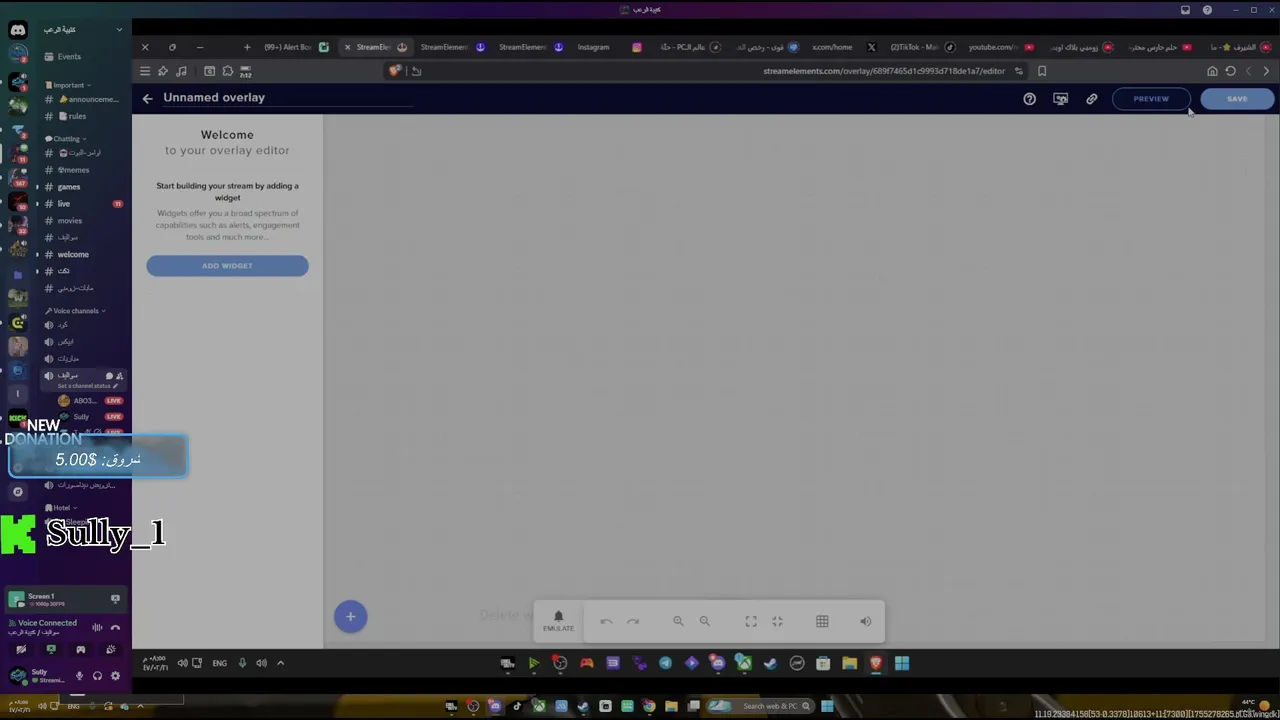Click the Emulate bell icon
This screenshot has width=1280, height=720.
558,620
